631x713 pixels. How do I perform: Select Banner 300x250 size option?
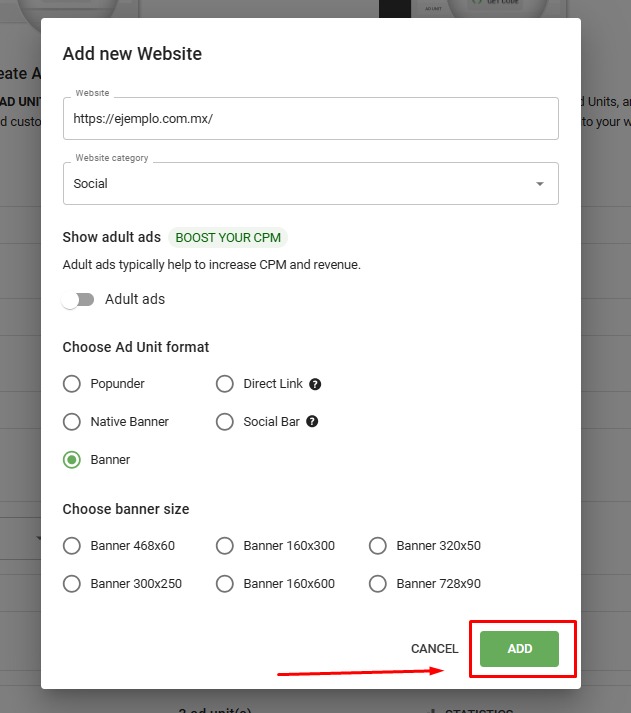pos(72,584)
